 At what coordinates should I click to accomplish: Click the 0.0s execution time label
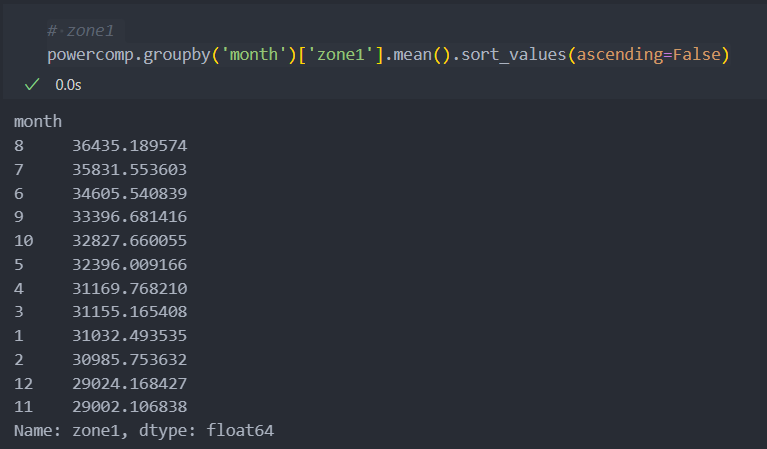(x=68, y=85)
